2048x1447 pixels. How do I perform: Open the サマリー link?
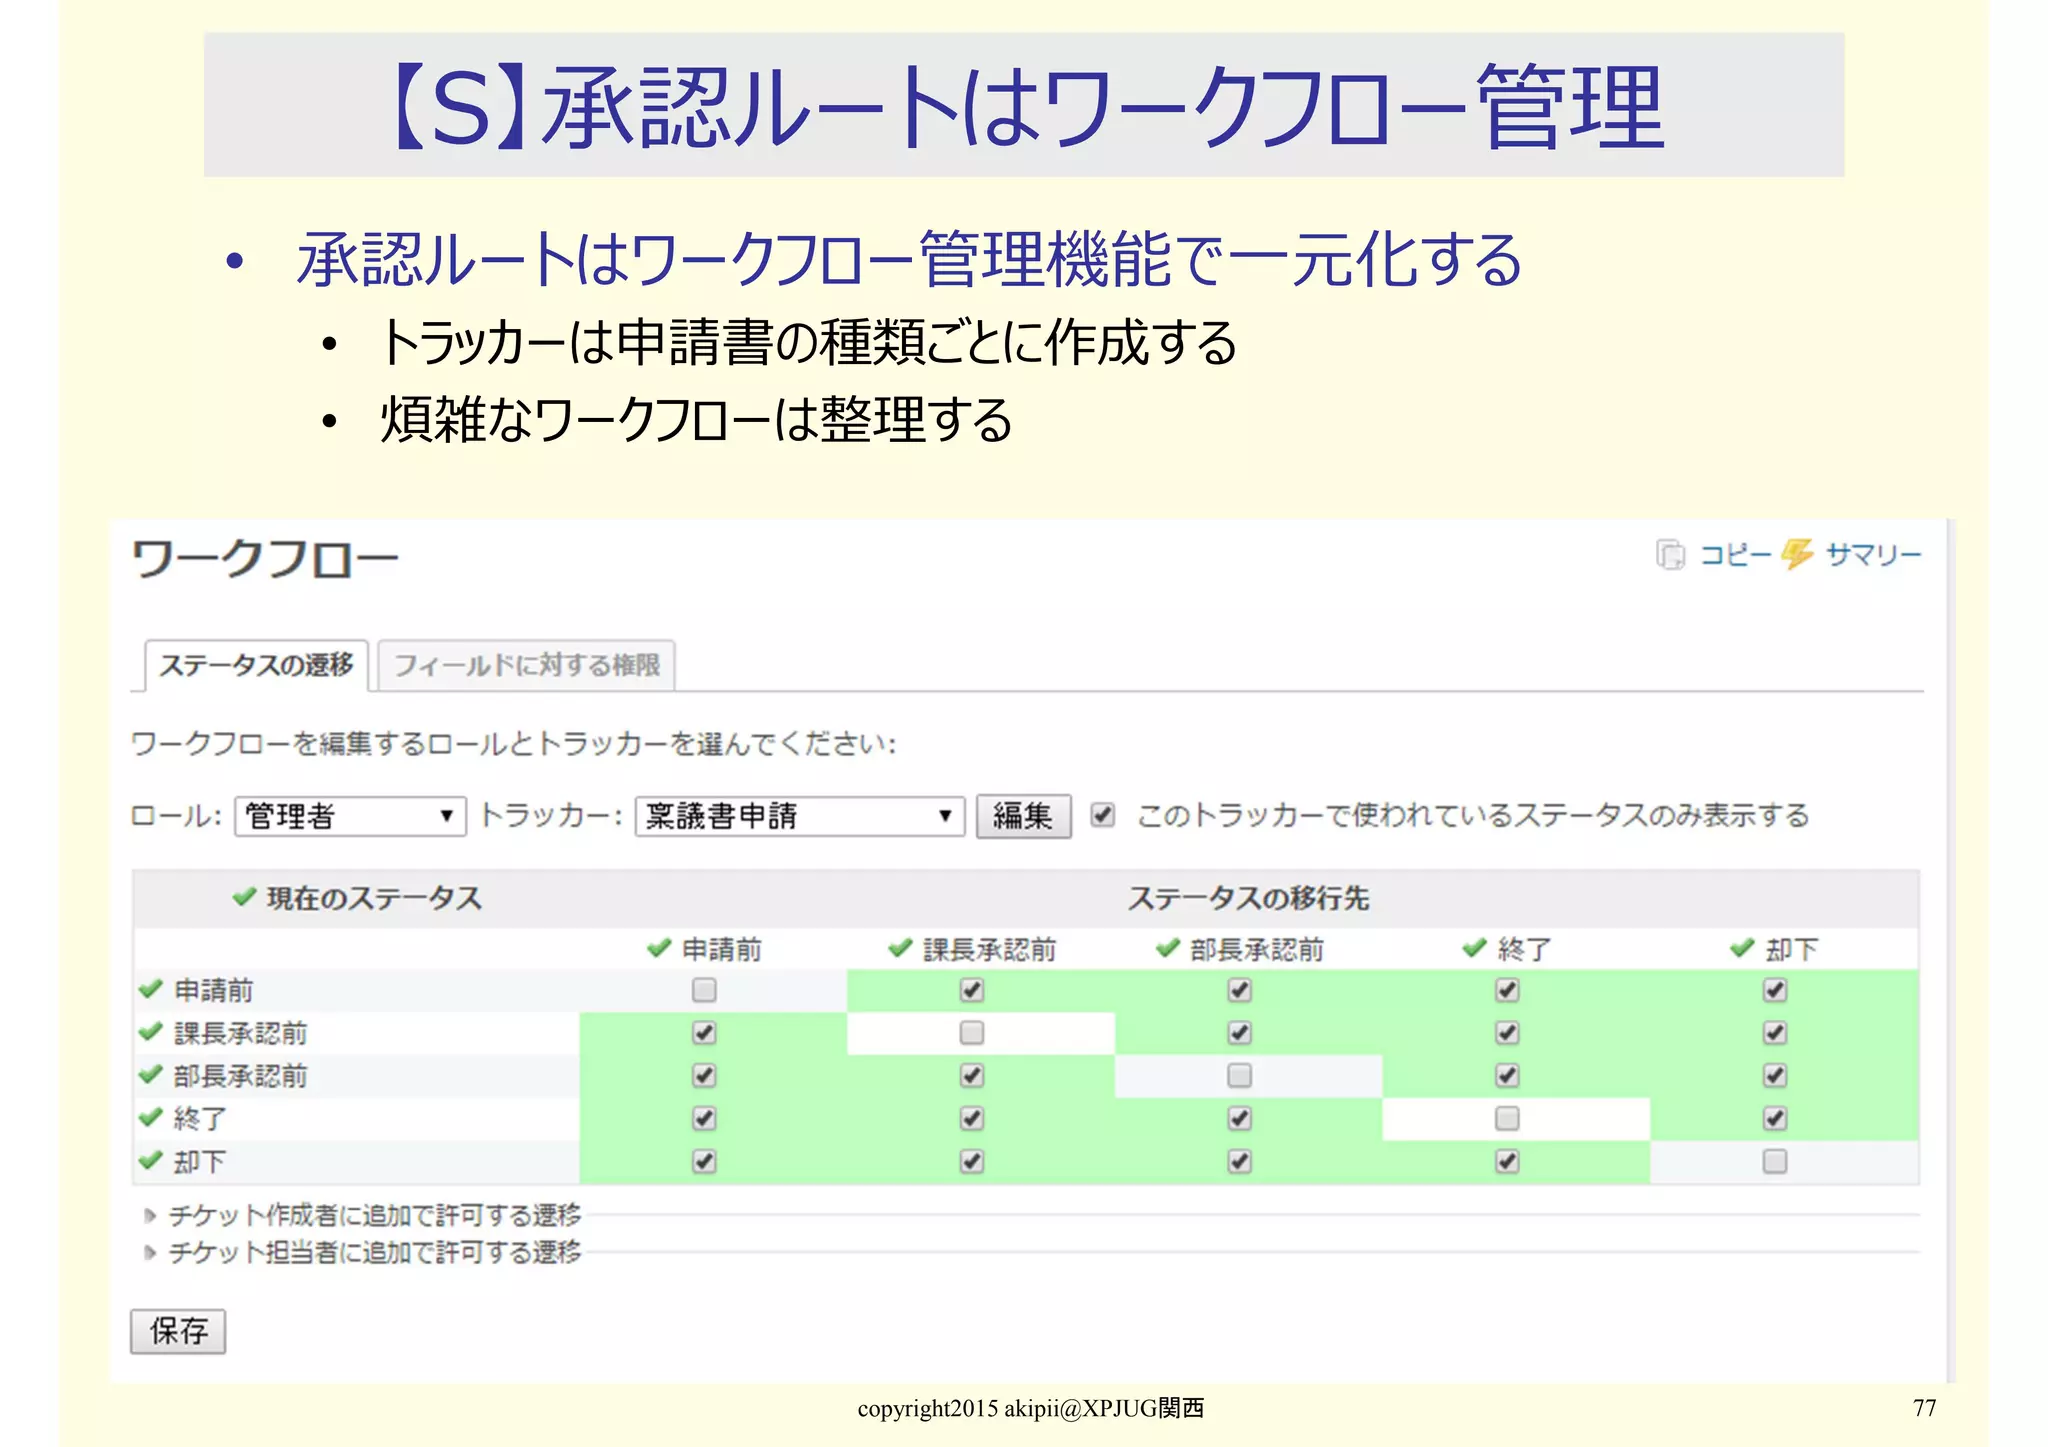(1873, 554)
